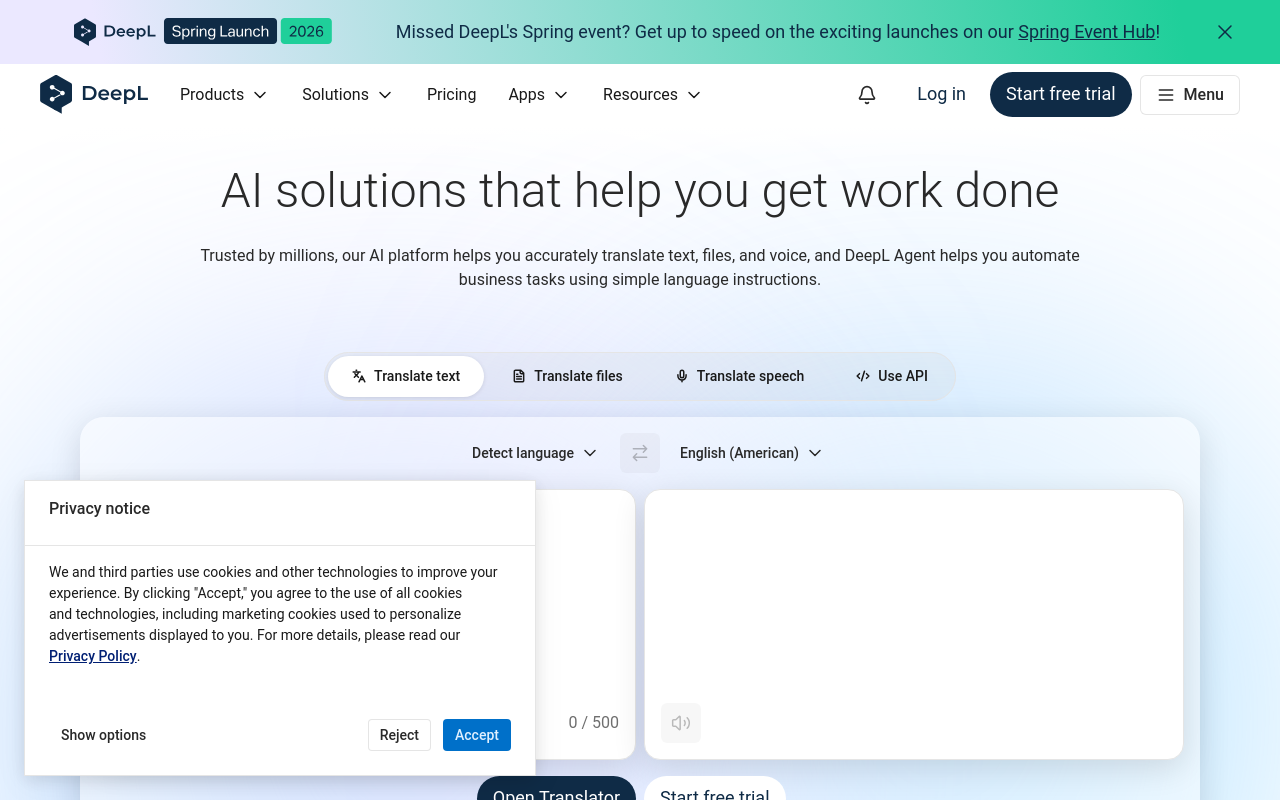This screenshot has height=800, width=1280.
Task: Click the Open Translator button
Action: [x=556, y=790]
